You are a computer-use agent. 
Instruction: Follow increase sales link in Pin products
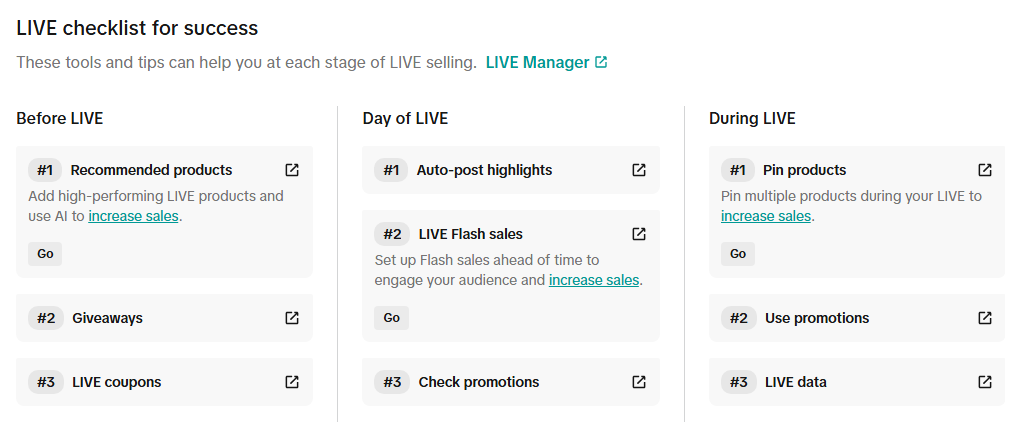click(765, 216)
